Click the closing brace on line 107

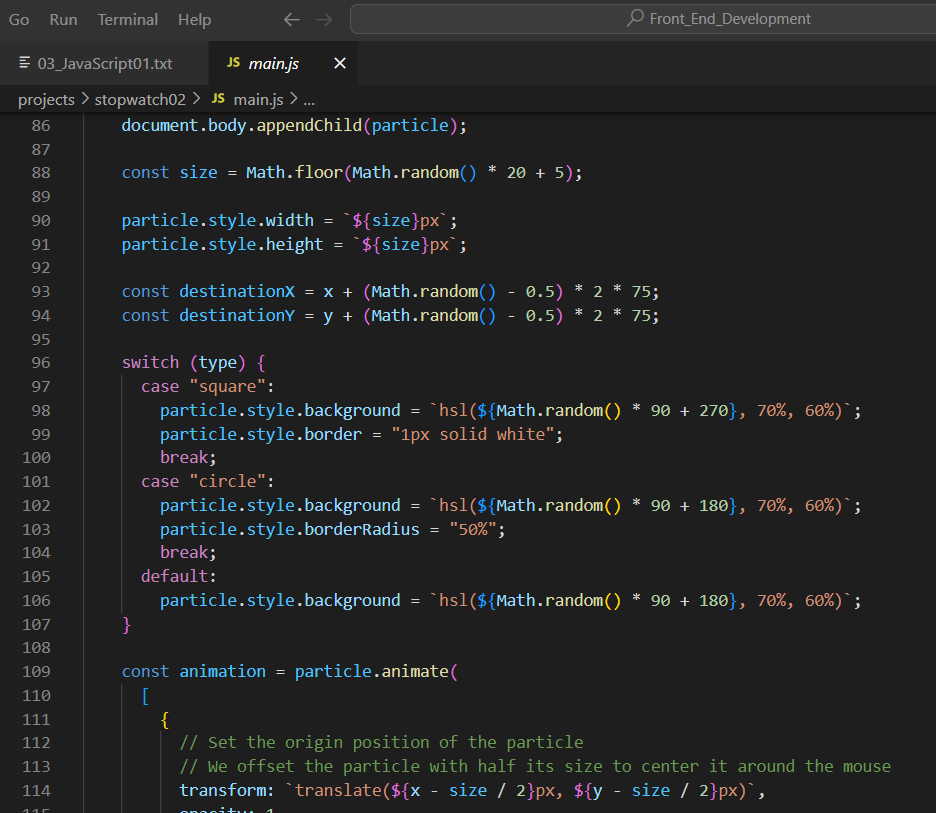(x=126, y=624)
